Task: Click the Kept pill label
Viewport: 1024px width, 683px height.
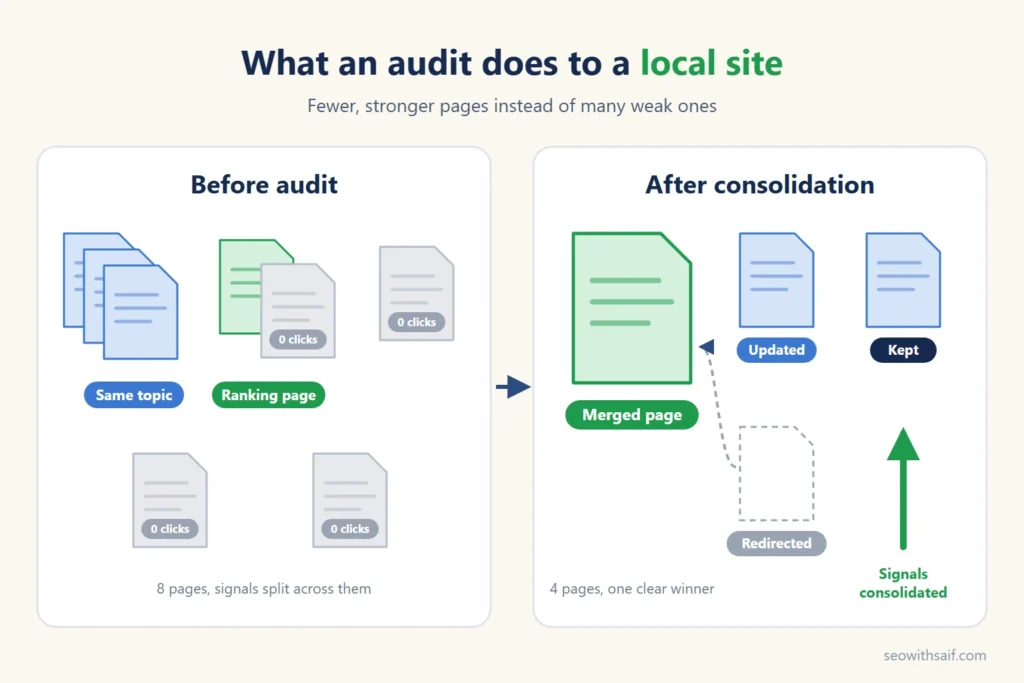Action: pos(903,350)
